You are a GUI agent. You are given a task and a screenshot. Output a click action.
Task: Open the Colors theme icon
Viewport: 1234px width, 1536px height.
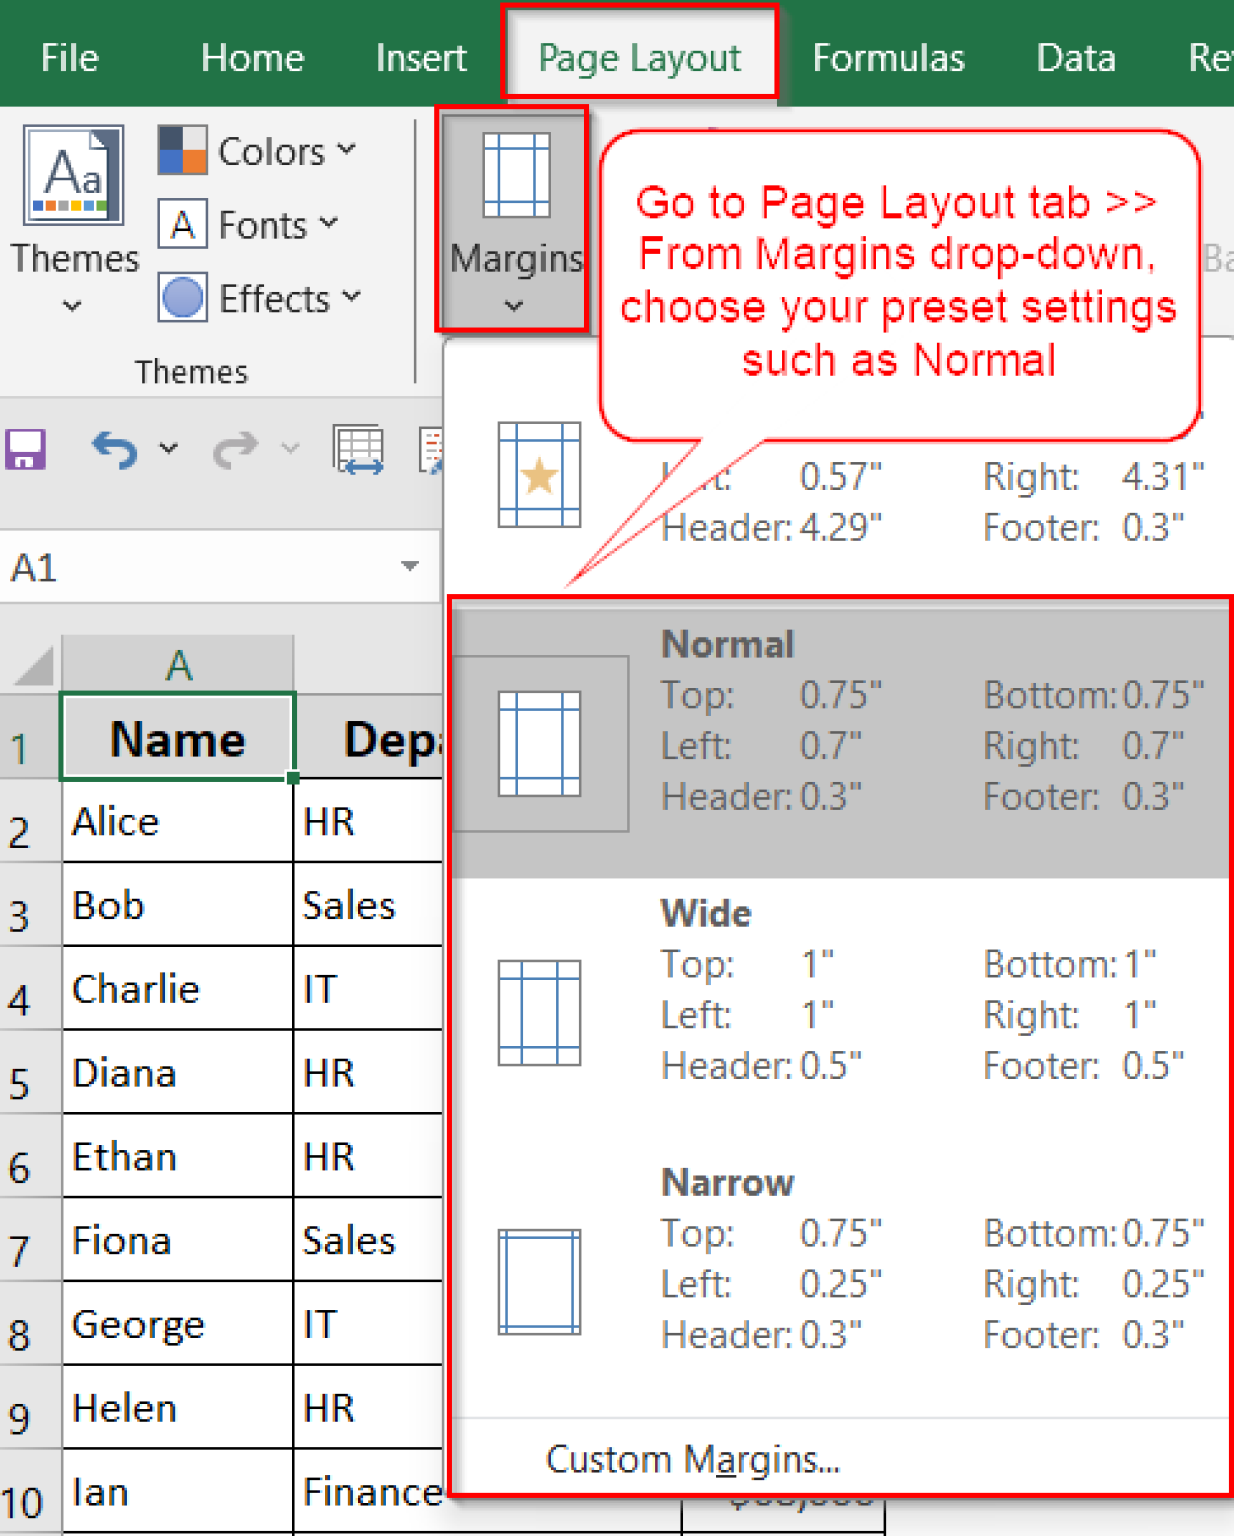[183, 151]
